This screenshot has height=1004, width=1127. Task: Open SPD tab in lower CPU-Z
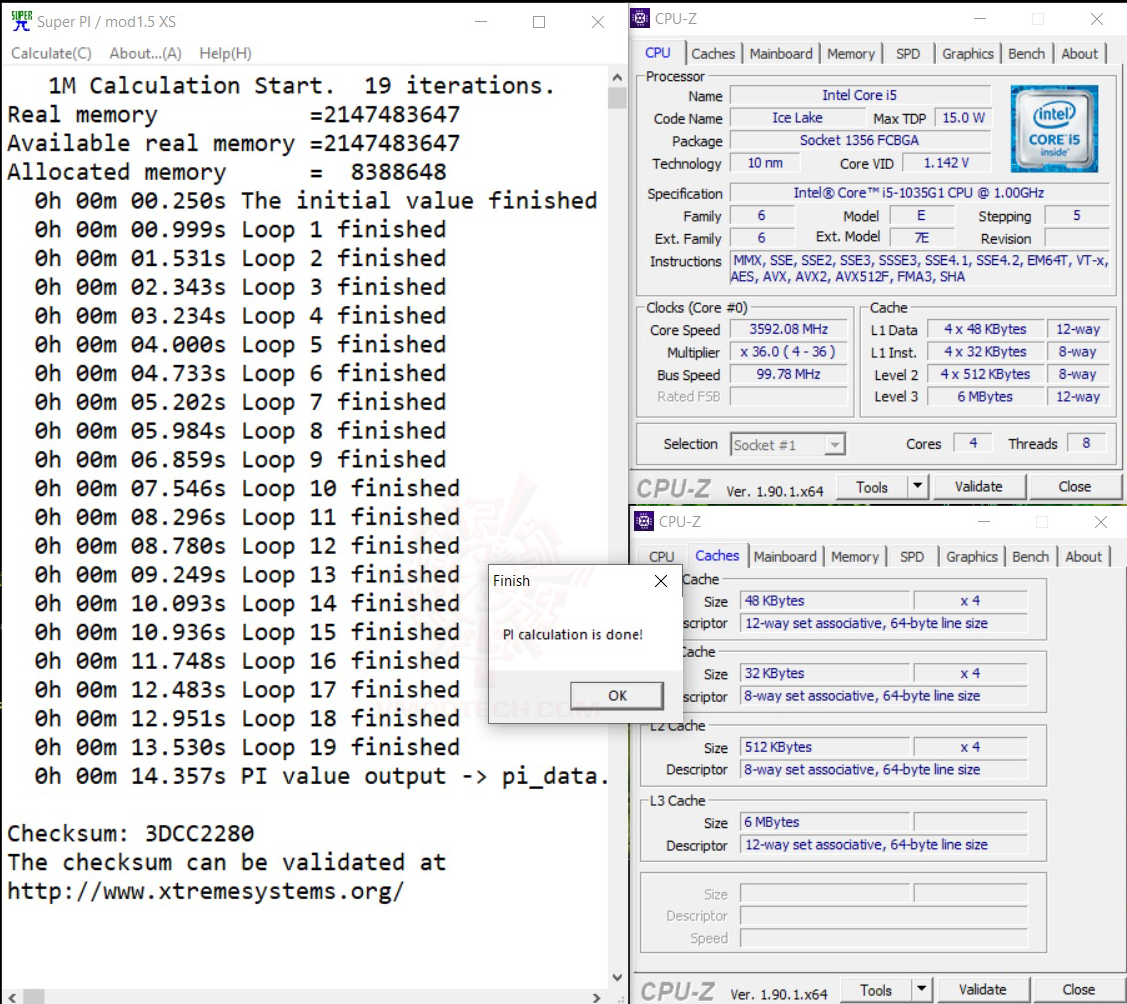911,557
